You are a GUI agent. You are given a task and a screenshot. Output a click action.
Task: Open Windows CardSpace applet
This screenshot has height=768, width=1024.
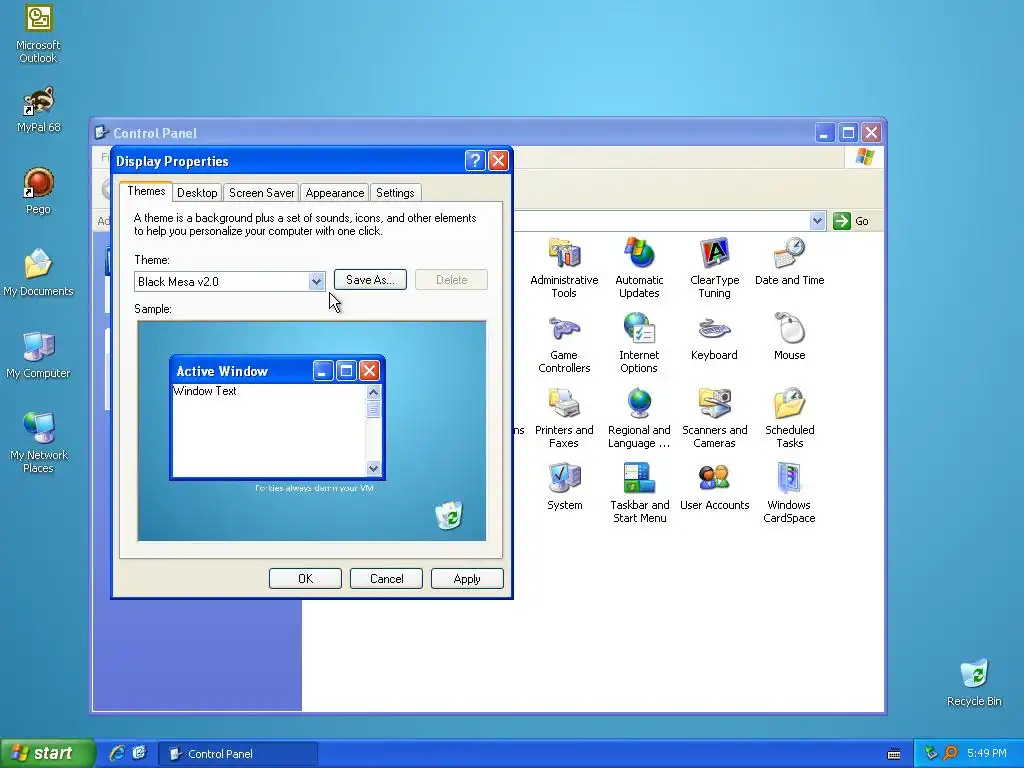[789, 493]
